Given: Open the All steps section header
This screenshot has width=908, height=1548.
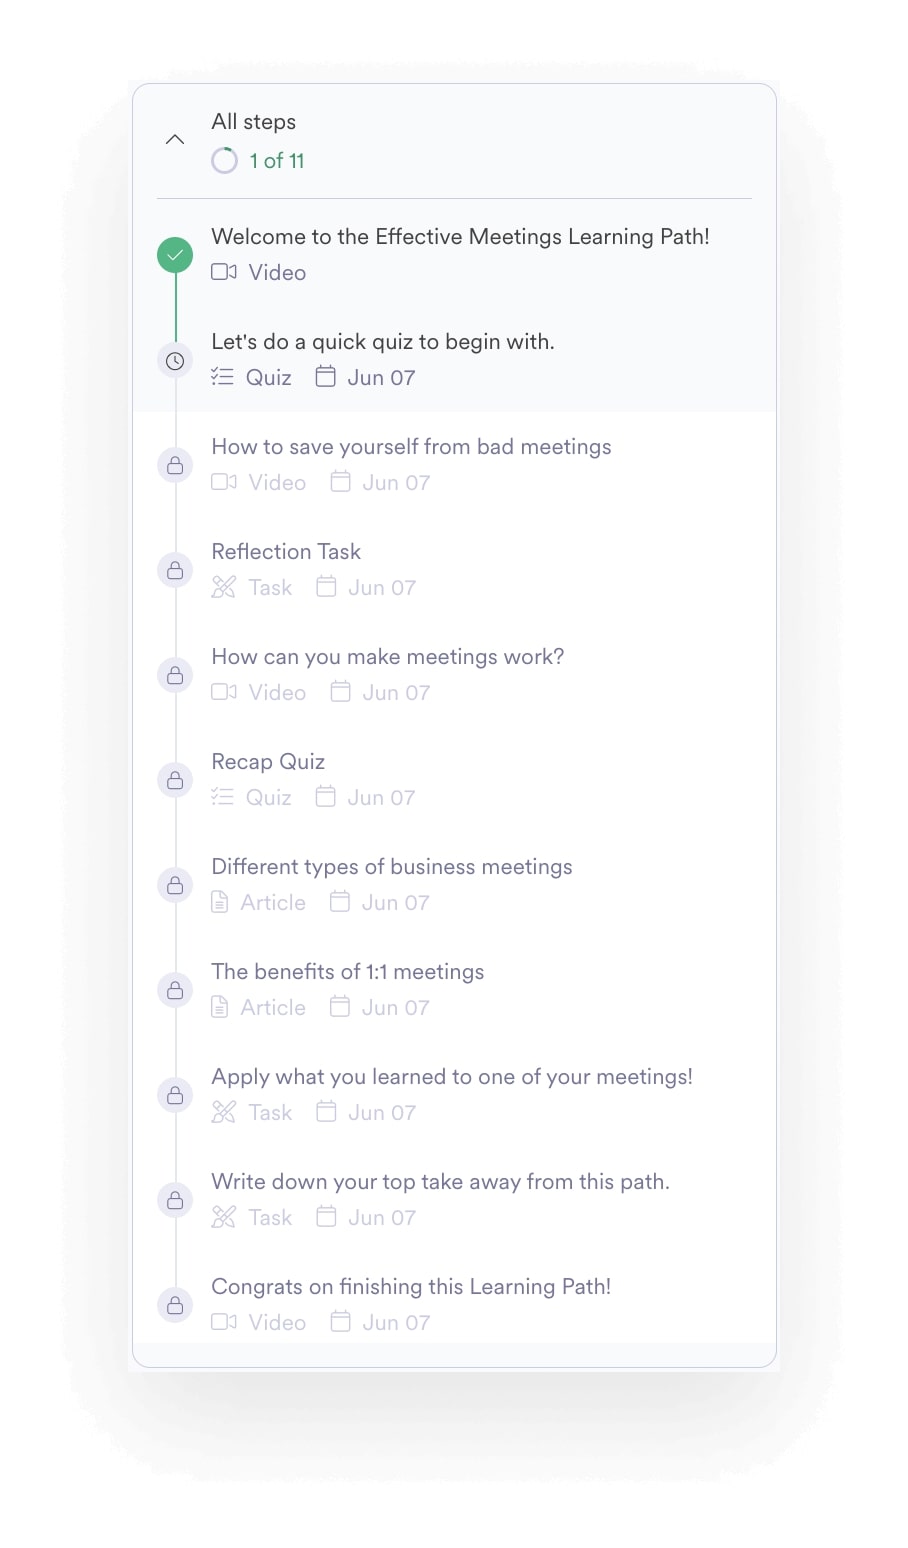Looking at the screenshot, I should point(253,121).
